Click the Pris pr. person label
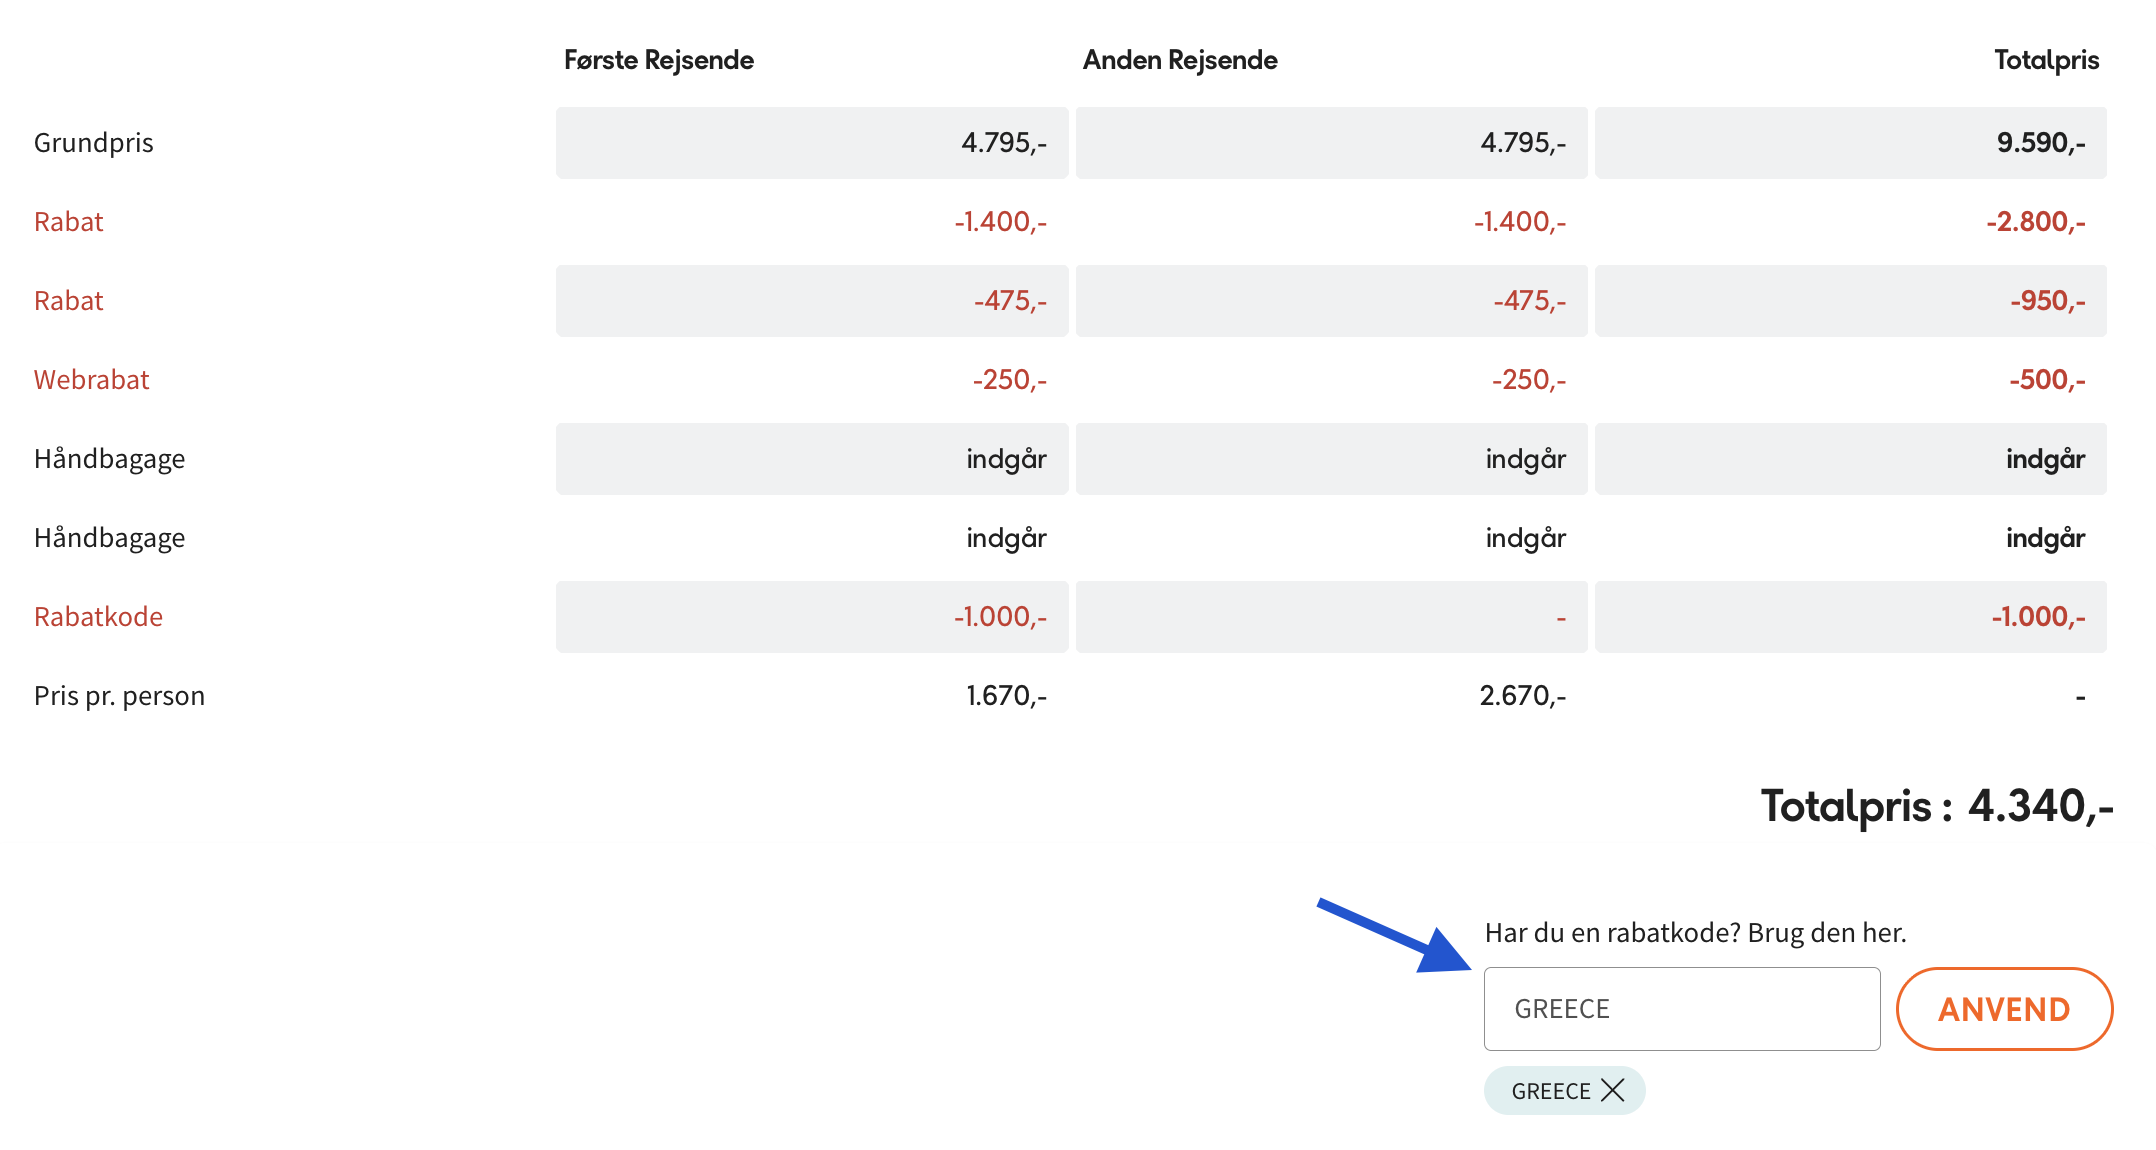The image size is (2156, 1150). point(119,696)
